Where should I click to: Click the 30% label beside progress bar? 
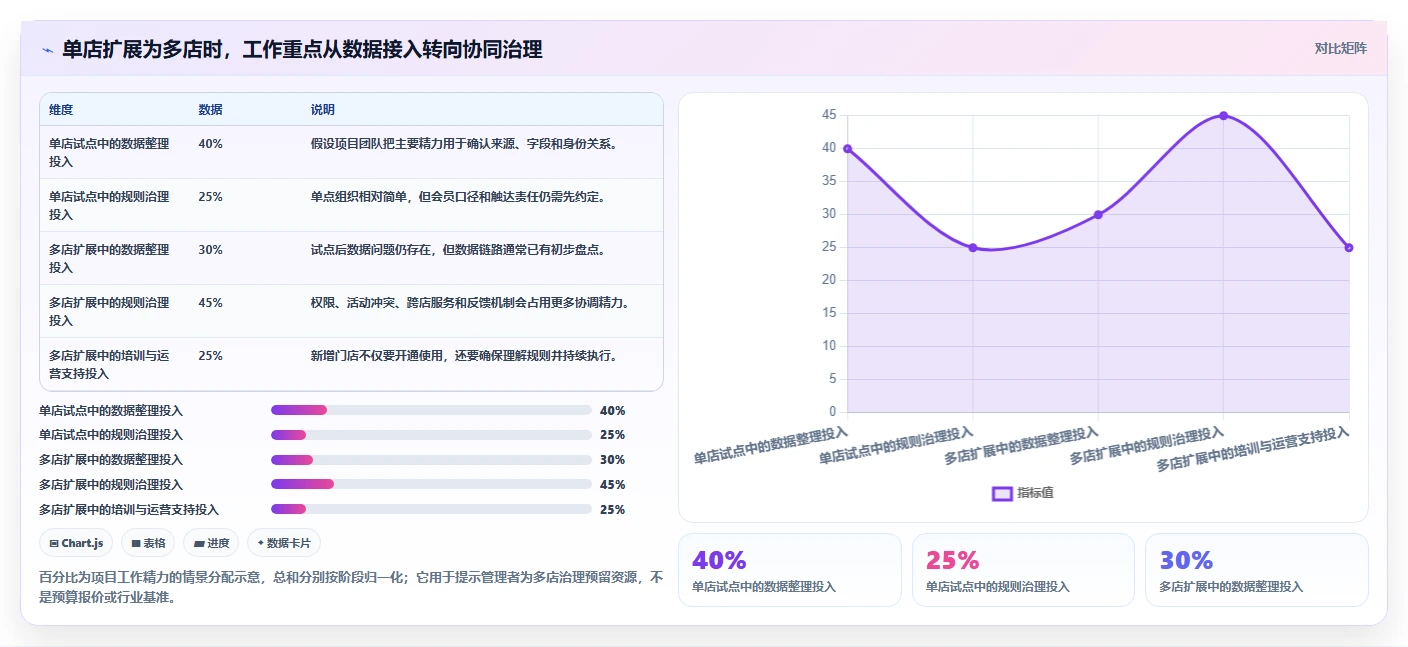pyautogui.click(x=612, y=460)
